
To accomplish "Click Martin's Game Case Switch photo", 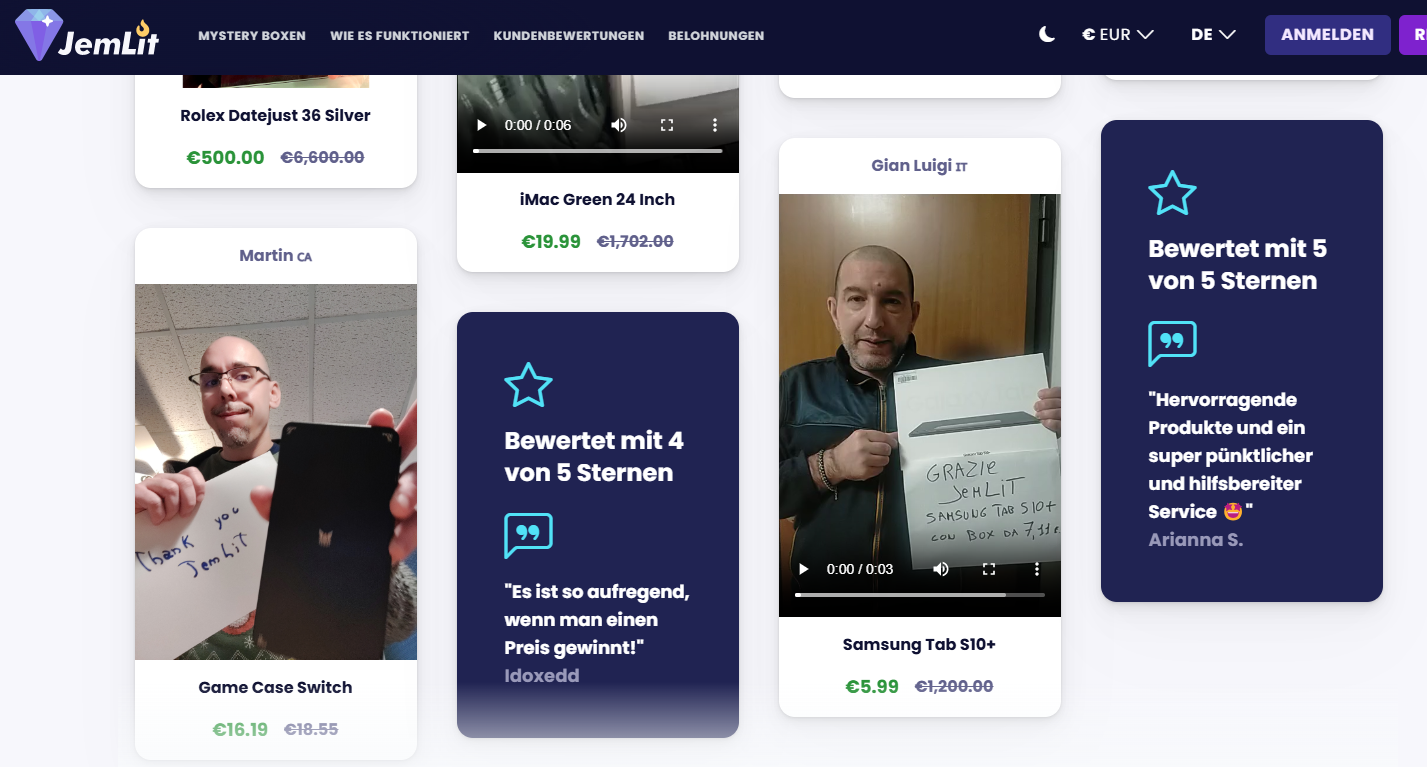I will (x=276, y=472).
